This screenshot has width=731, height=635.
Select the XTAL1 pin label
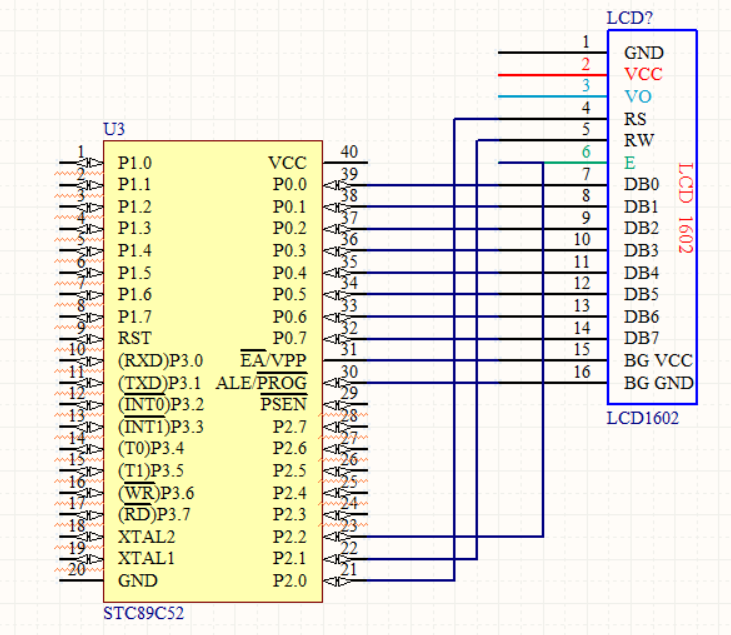(x=146, y=559)
